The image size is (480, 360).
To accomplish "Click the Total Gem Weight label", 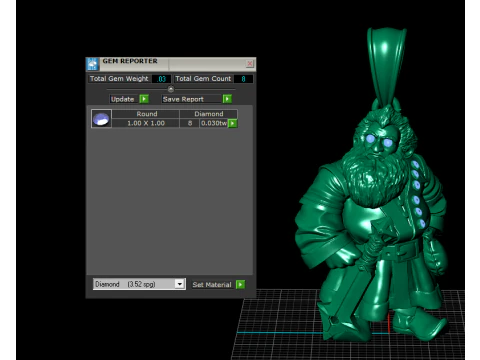I will pos(119,79).
